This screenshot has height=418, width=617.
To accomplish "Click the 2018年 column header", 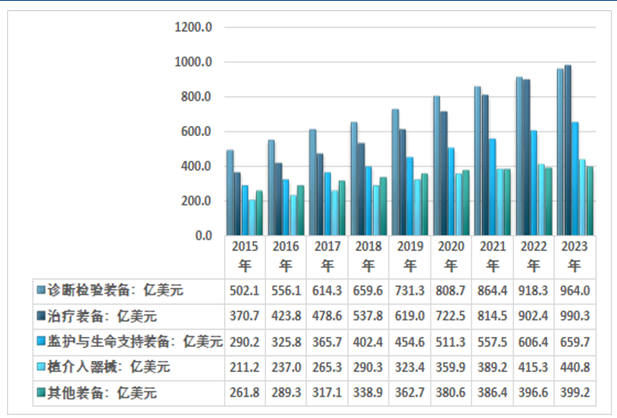I will (368, 256).
